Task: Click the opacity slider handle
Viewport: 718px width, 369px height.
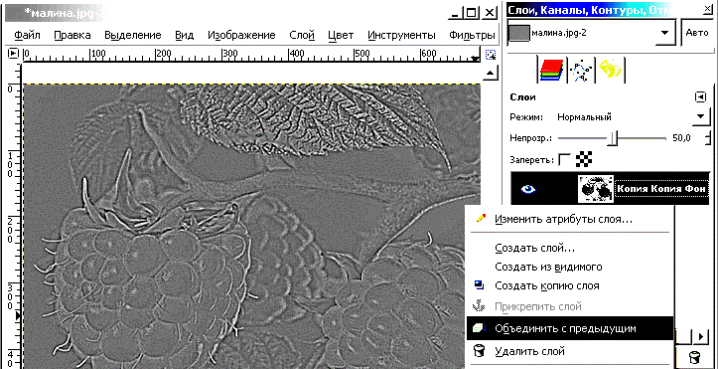Action: tap(613, 137)
